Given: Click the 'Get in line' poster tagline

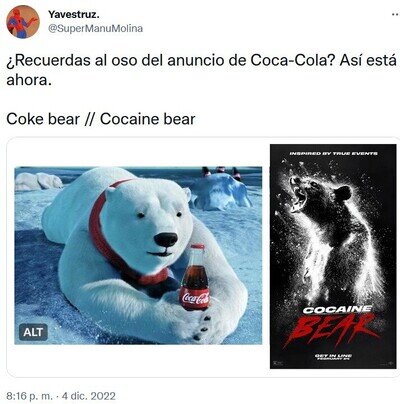Looking at the screenshot, I should click(x=333, y=357).
